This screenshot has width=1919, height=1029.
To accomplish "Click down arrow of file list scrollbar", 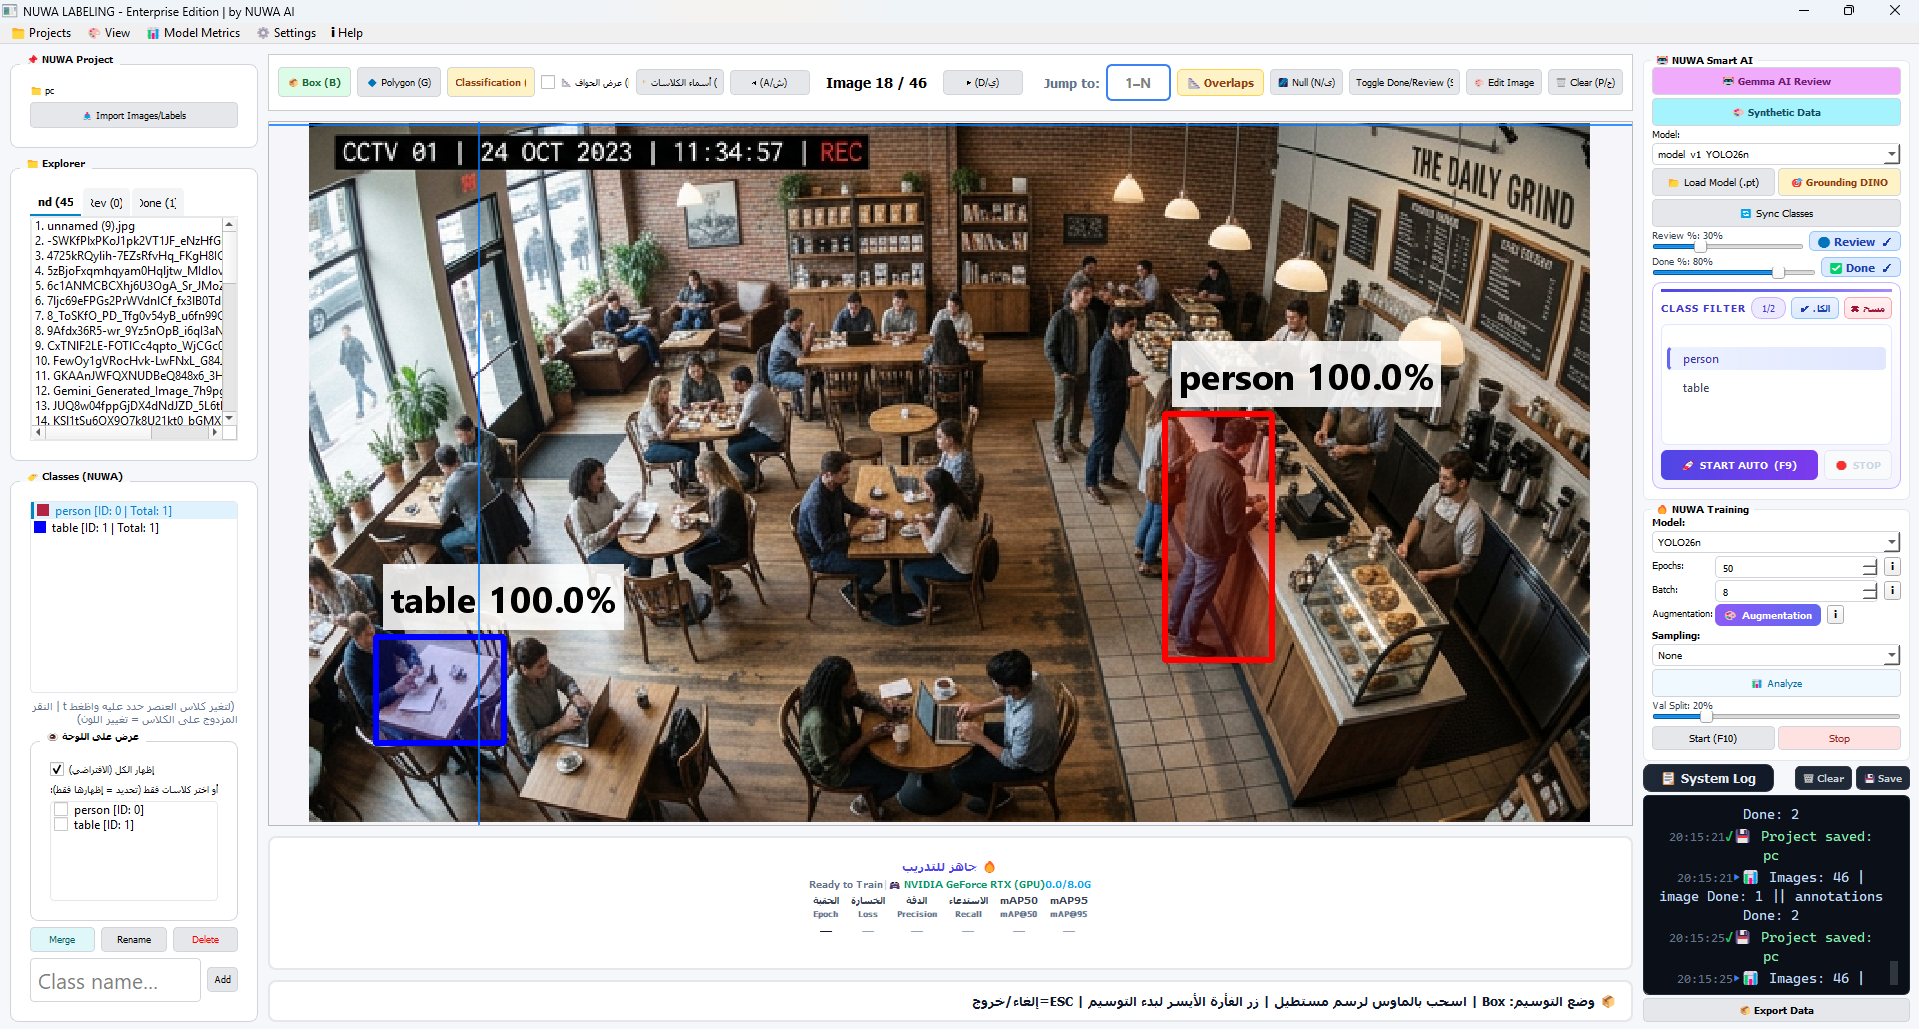I will pos(229,418).
